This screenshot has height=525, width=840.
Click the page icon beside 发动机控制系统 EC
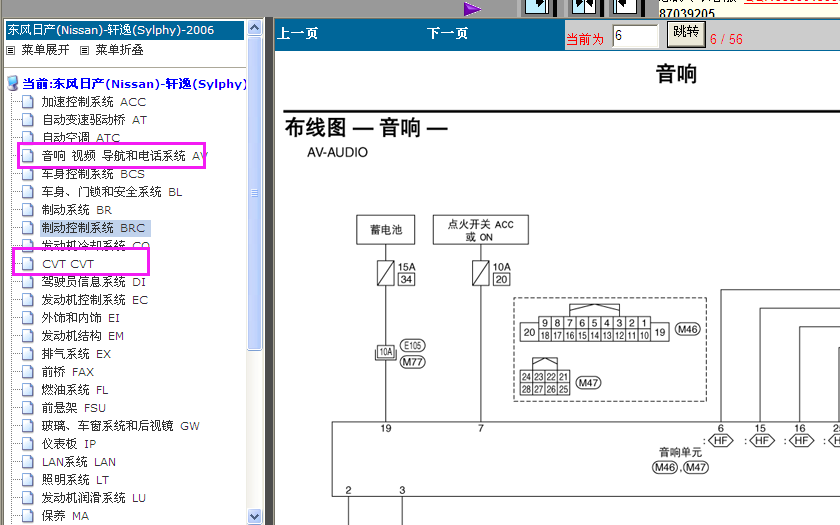pos(28,299)
